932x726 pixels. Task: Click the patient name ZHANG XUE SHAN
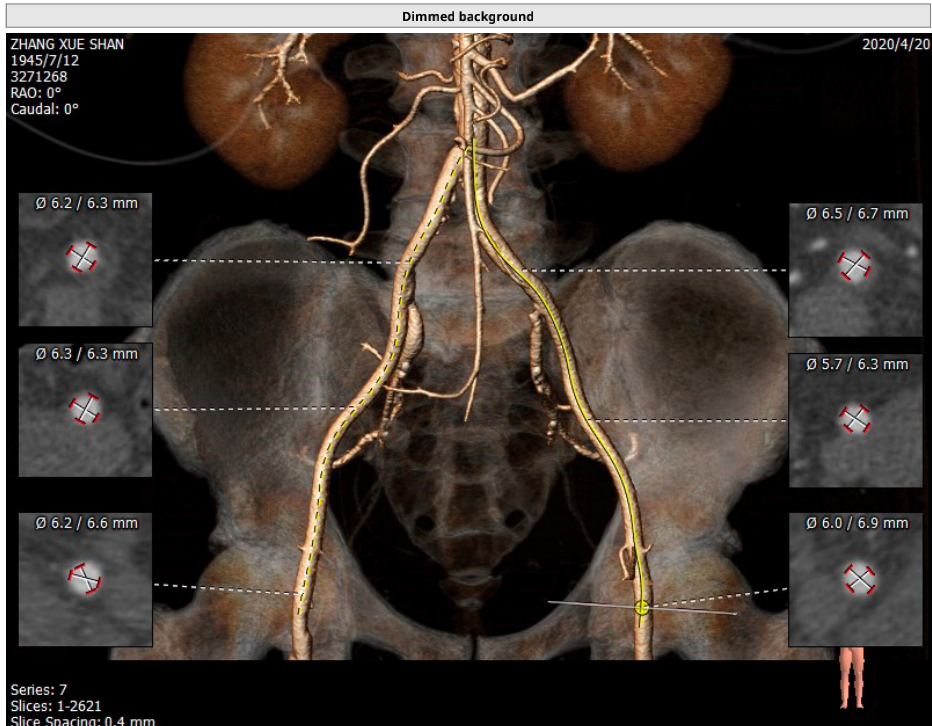pyautogui.click(x=66, y=45)
